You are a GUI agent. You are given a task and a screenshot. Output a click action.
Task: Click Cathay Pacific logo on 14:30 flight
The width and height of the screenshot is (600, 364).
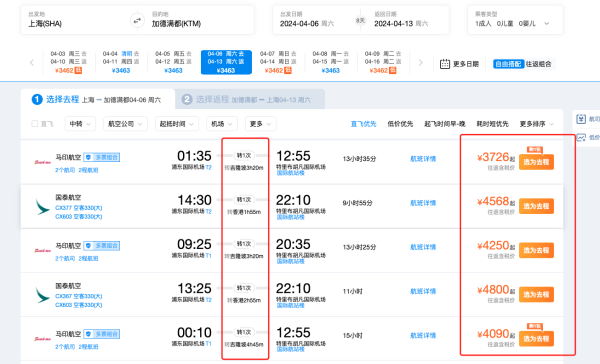point(42,207)
